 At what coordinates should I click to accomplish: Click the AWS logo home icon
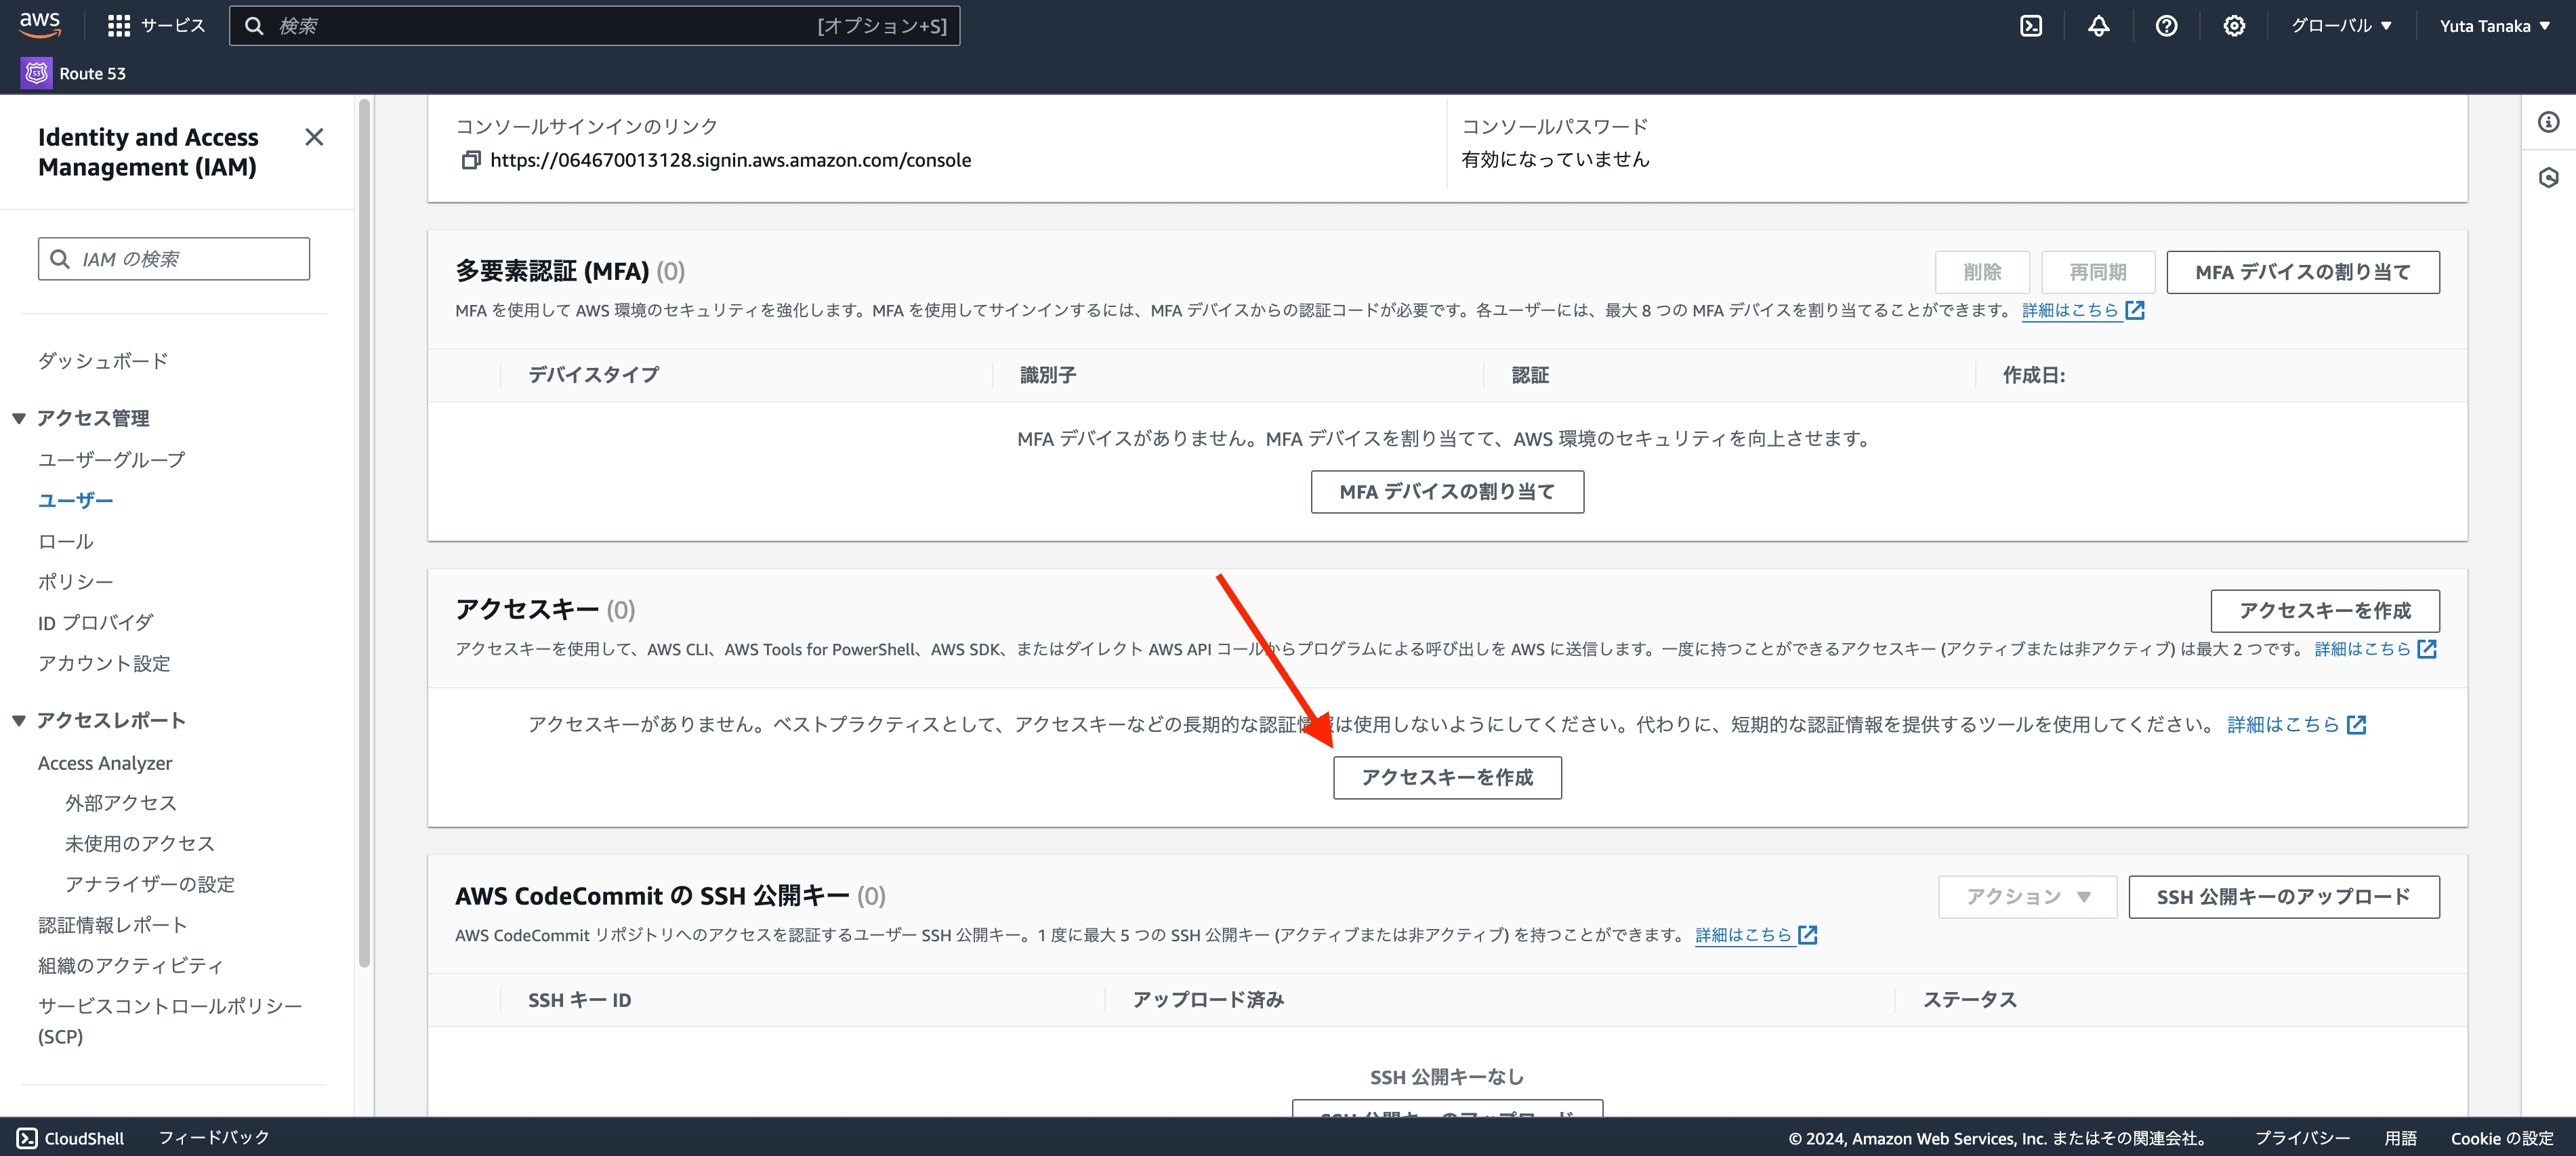(40, 25)
